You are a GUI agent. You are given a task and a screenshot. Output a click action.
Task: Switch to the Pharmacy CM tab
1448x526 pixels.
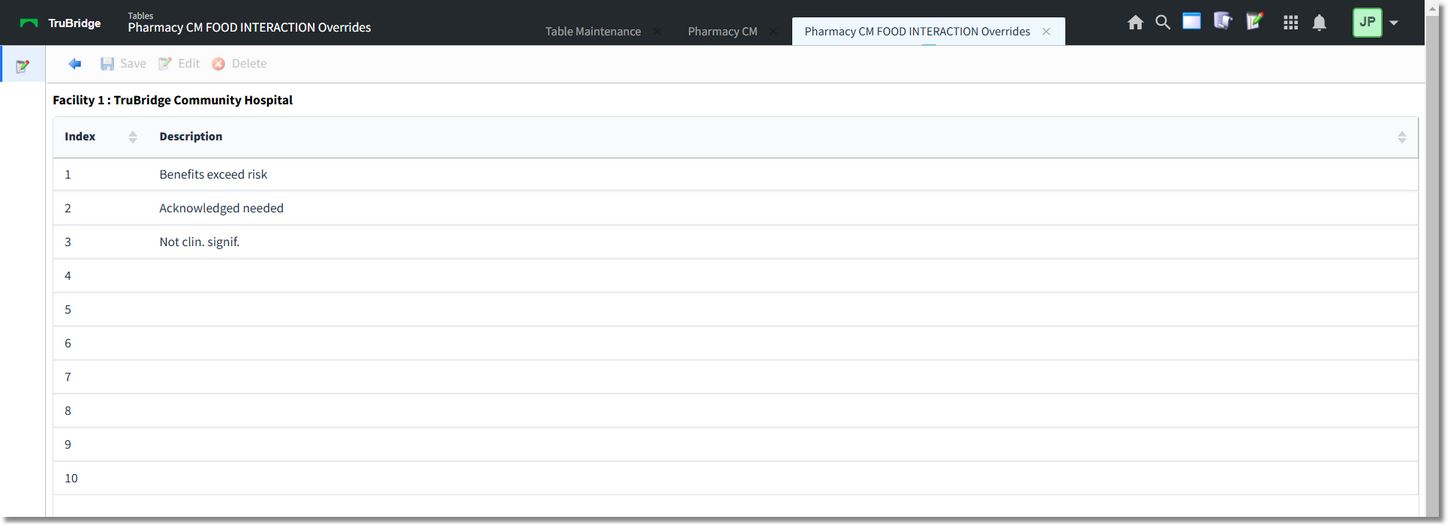click(x=722, y=32)
